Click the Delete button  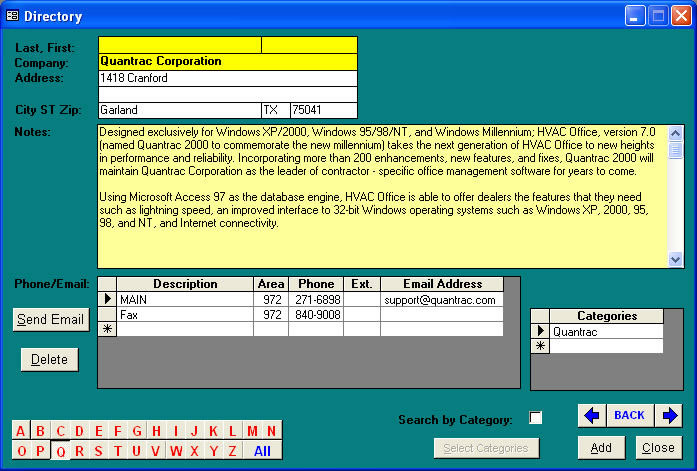49,360
